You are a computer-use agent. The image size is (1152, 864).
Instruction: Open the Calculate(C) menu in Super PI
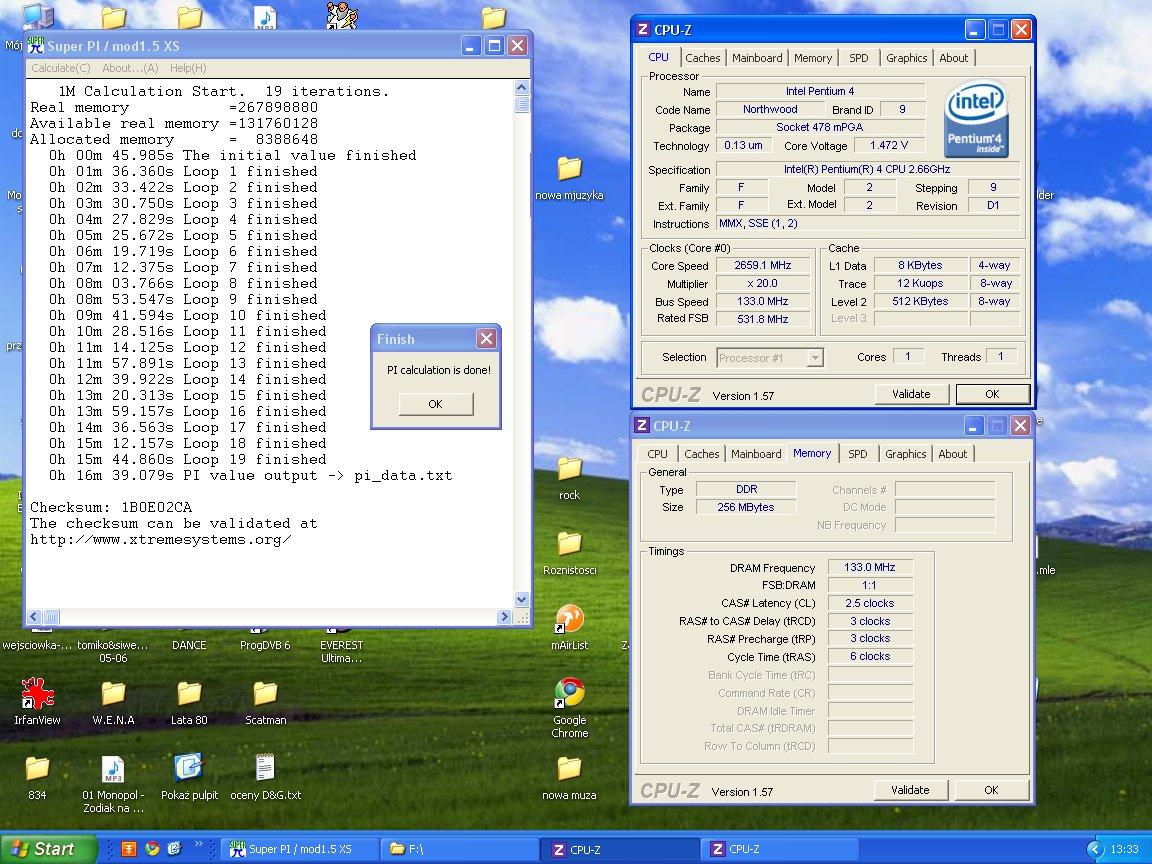tap(61, 68)
